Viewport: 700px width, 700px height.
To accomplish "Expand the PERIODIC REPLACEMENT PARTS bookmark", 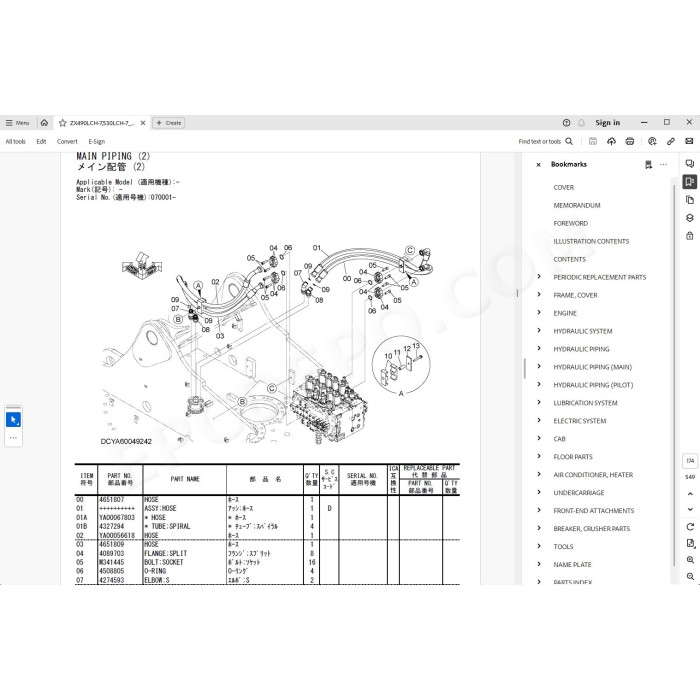I will [539, 277].
